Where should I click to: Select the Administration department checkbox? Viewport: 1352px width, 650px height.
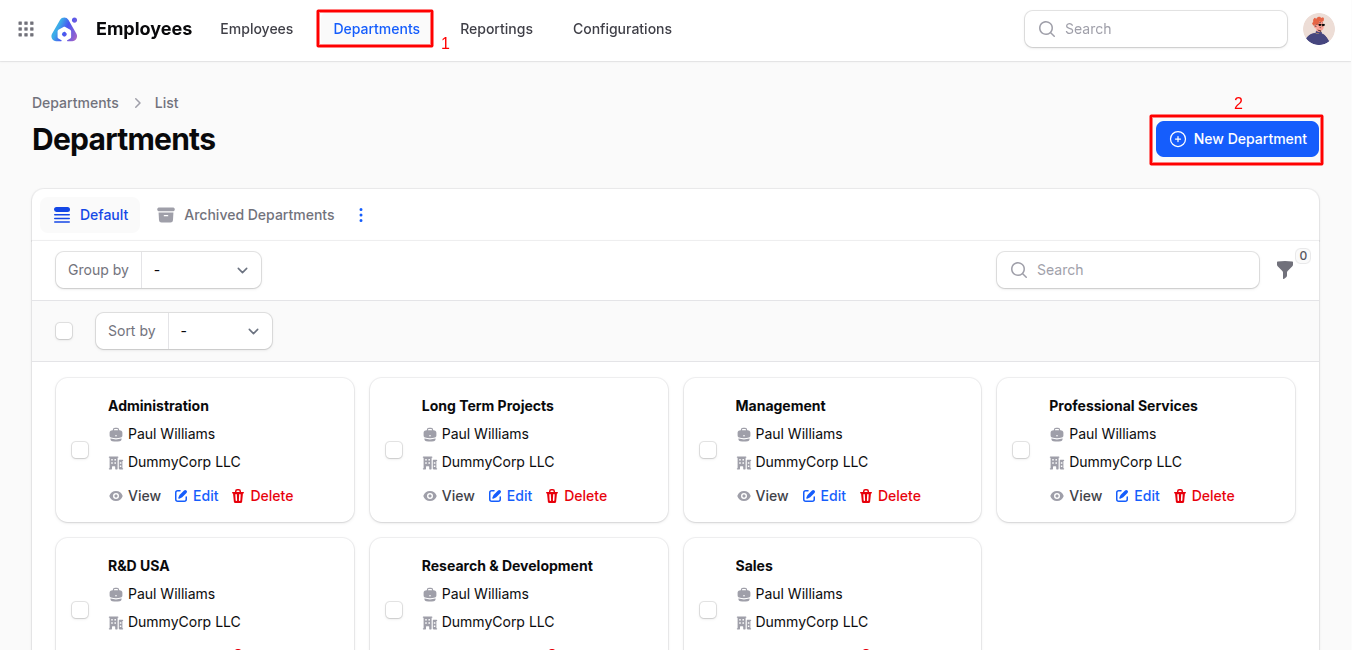tap(80, 450)
